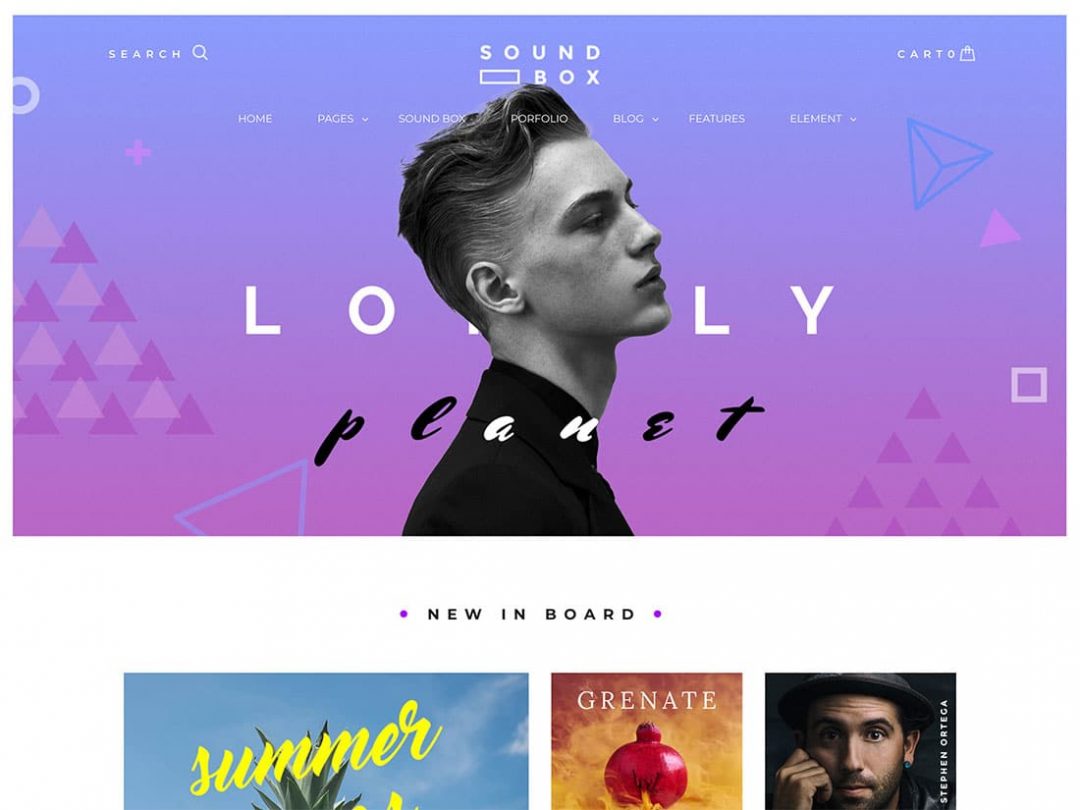Open the Porfolio menu item
1080x810 pixels.
[539, 118]
